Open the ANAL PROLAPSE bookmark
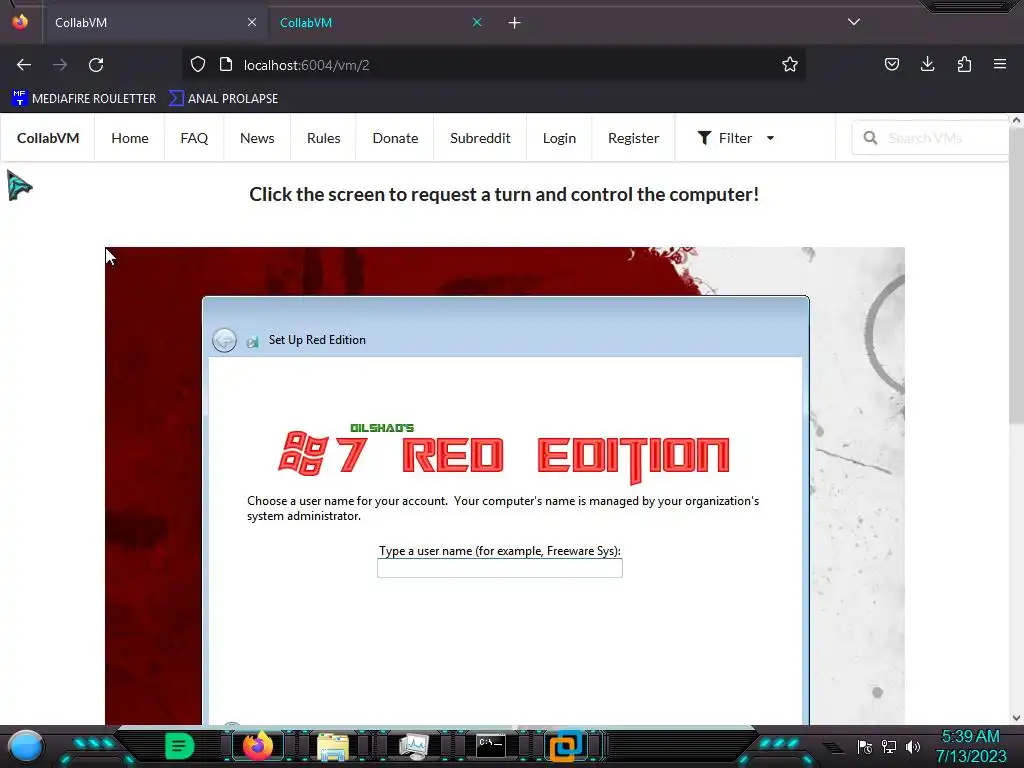The image size is (1024, 768). pyautogui.click(x=223, y=99)
